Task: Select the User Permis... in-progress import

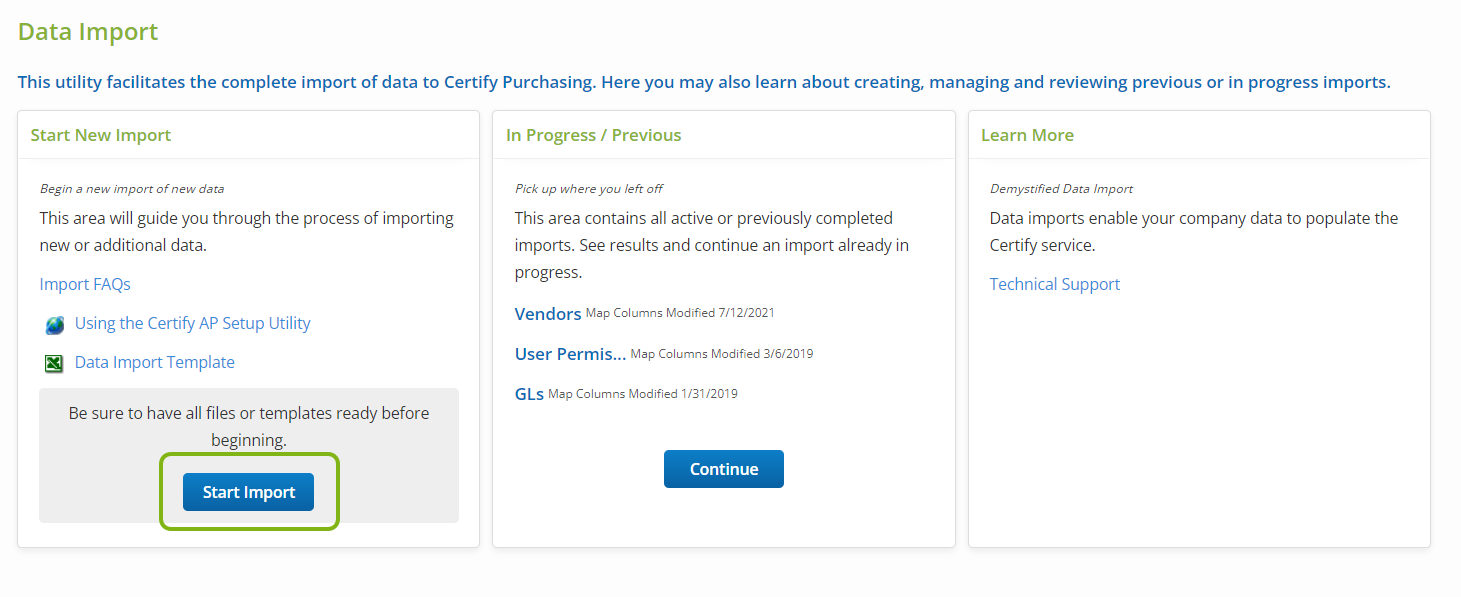Action: 570,354
